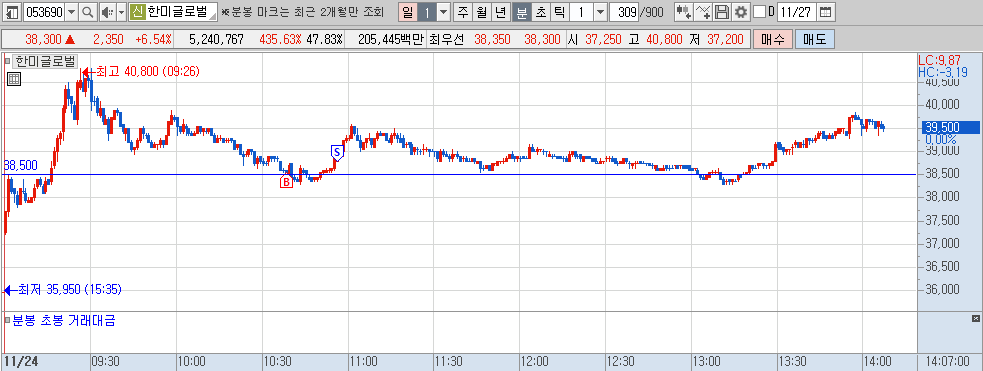Click the add line indicator icon
The height and width of the screenshot is (371, 983).
tap(703, 11)
